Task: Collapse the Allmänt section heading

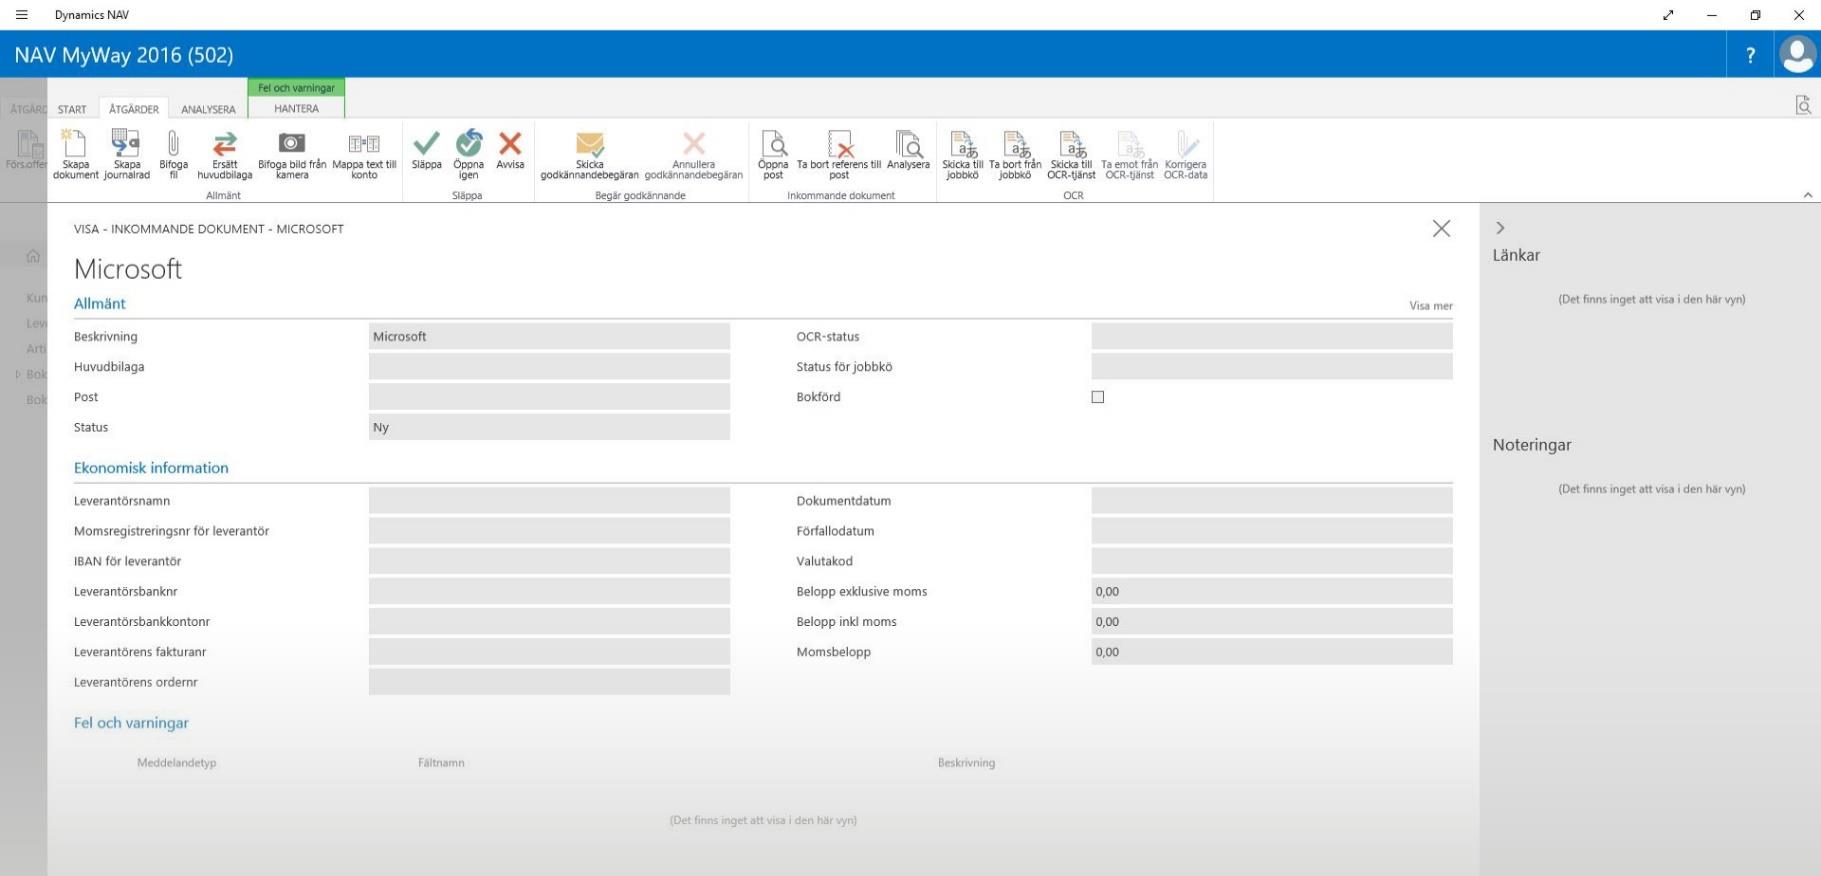Action: coord(100,303)
